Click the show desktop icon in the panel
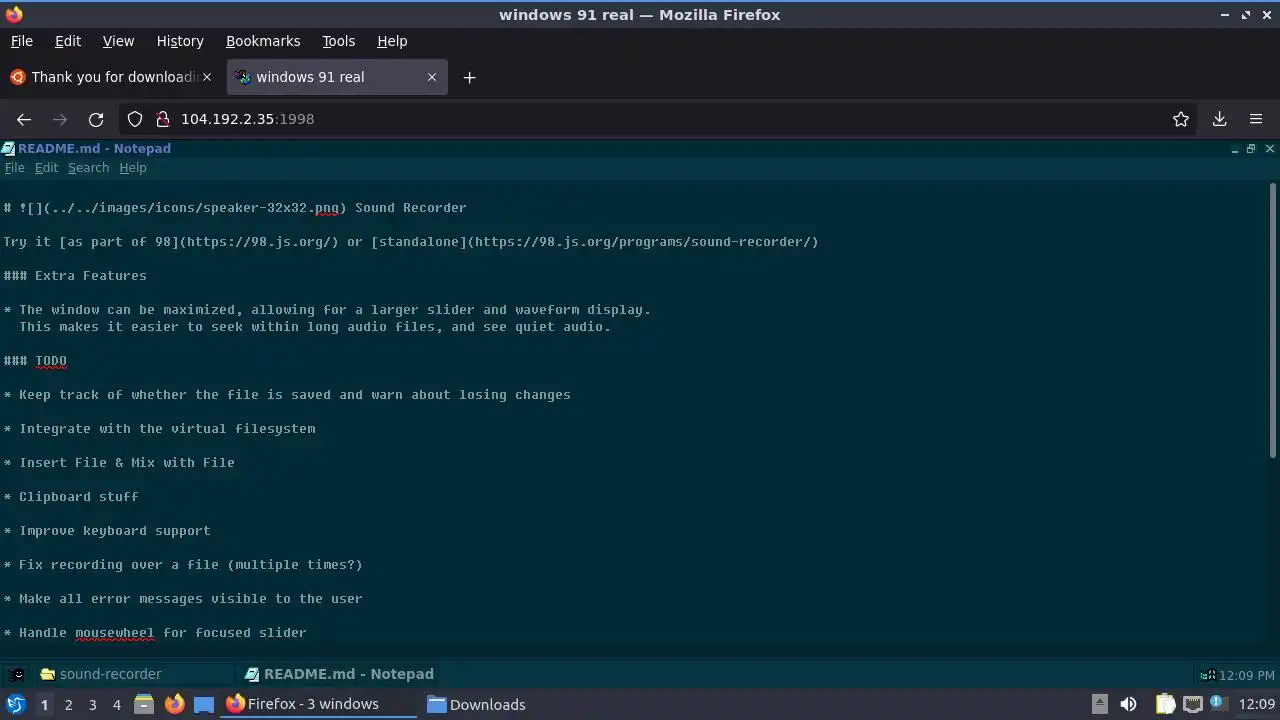The height and width of the screenshot is (720, 1280). pyautogui.click(x=204, y=704)
